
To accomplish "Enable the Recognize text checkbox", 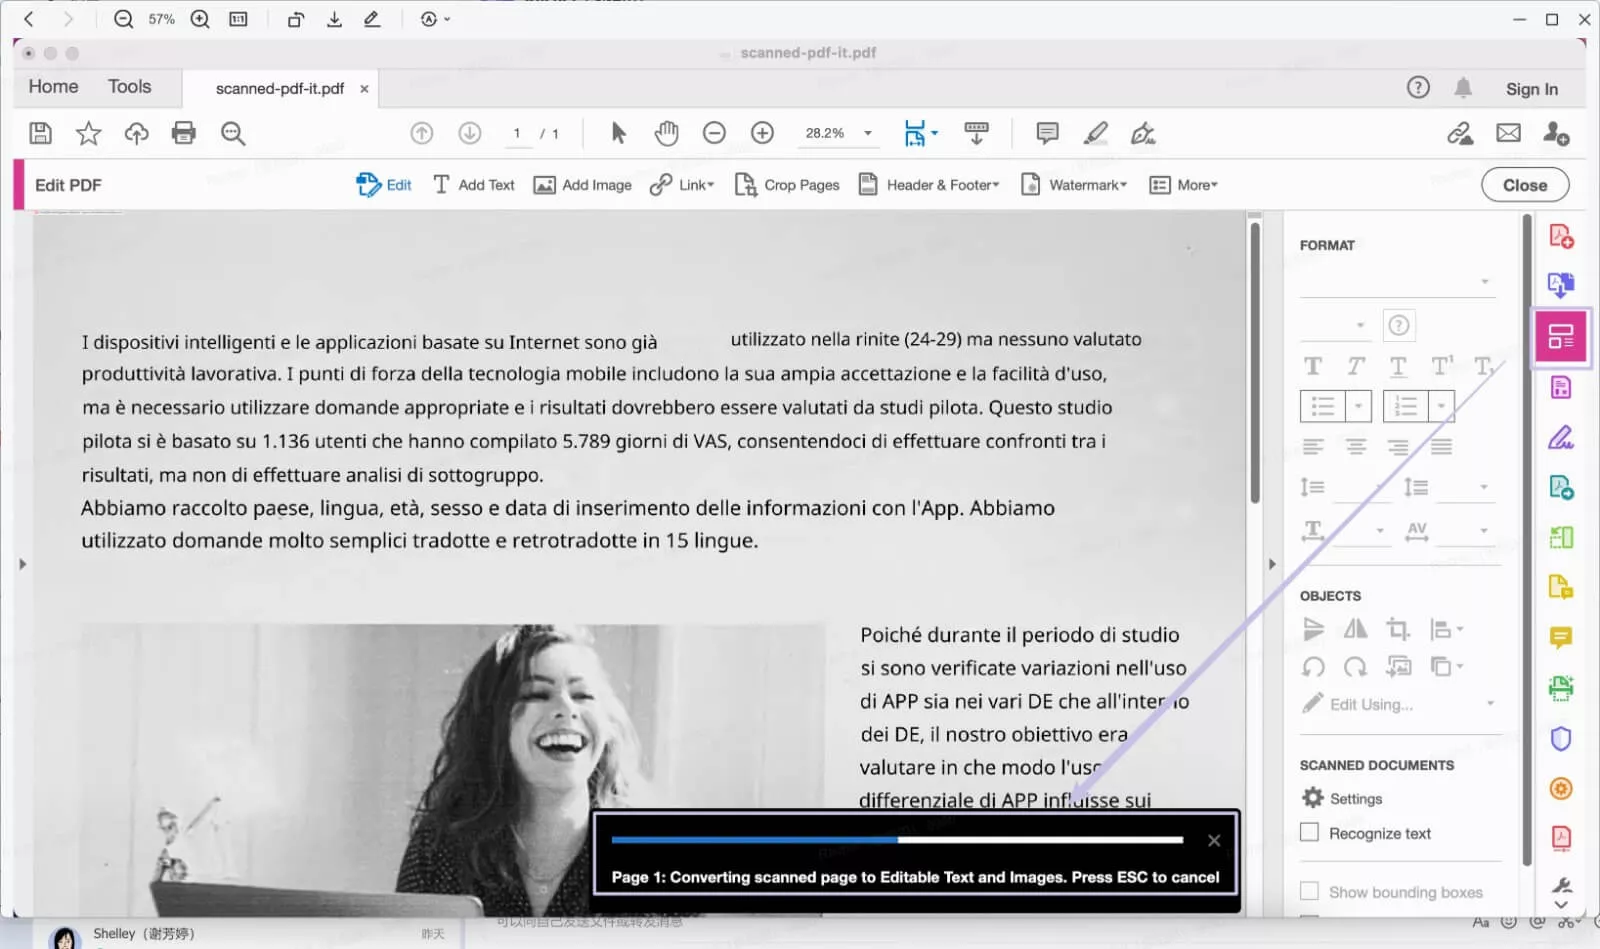I will [x=1310, y=832].
